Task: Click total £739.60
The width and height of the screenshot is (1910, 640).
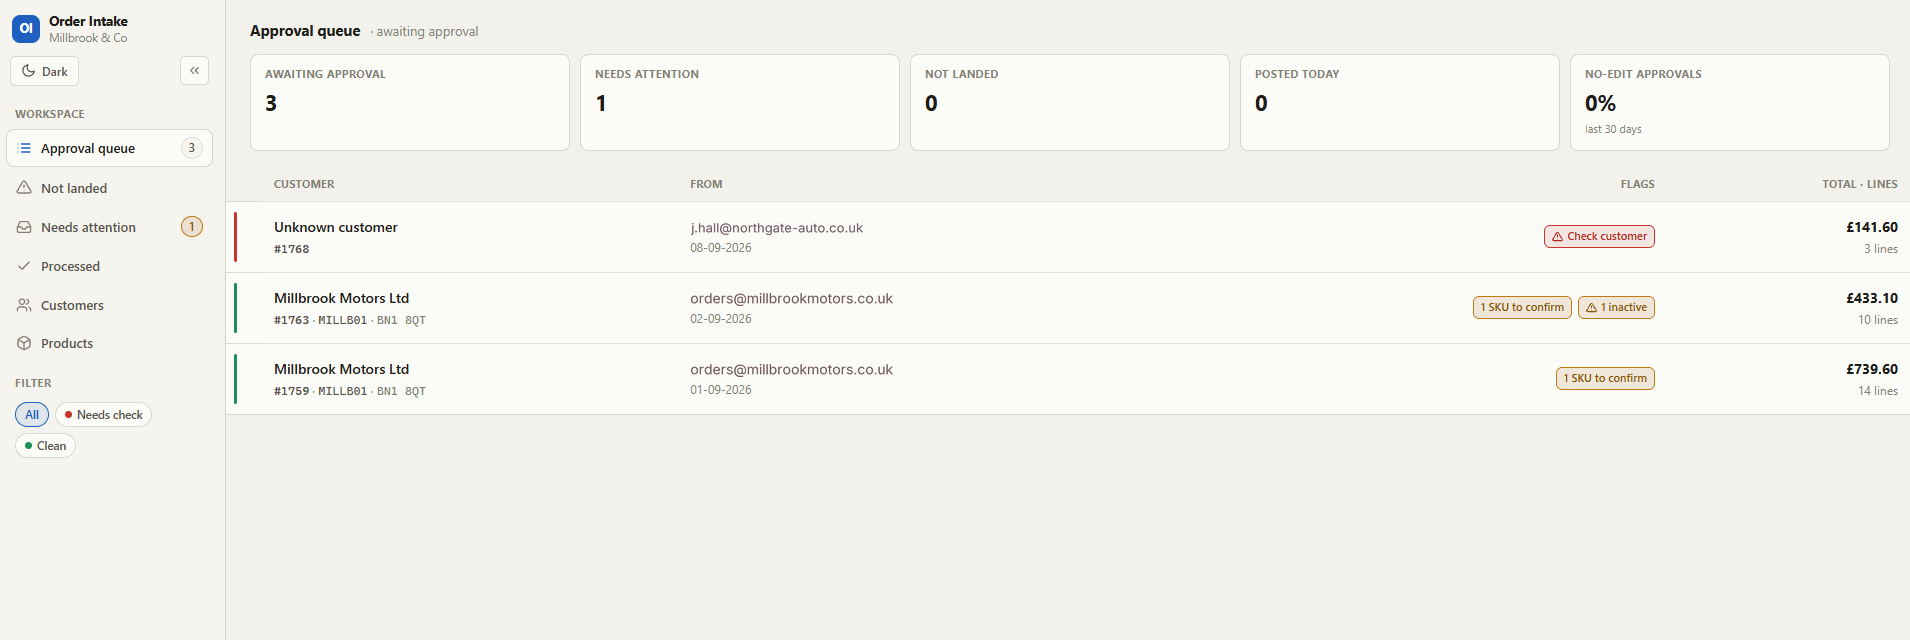Action: pyautogui.click(x=1872, y=369)
